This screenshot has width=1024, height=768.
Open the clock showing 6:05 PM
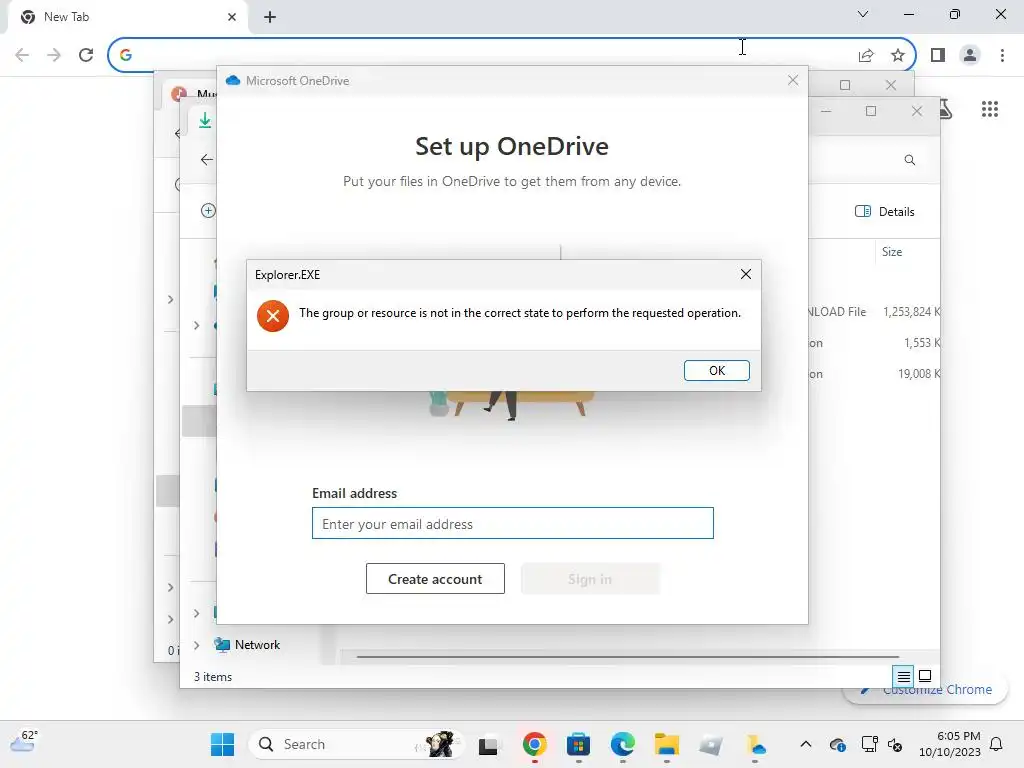[950, 744]
